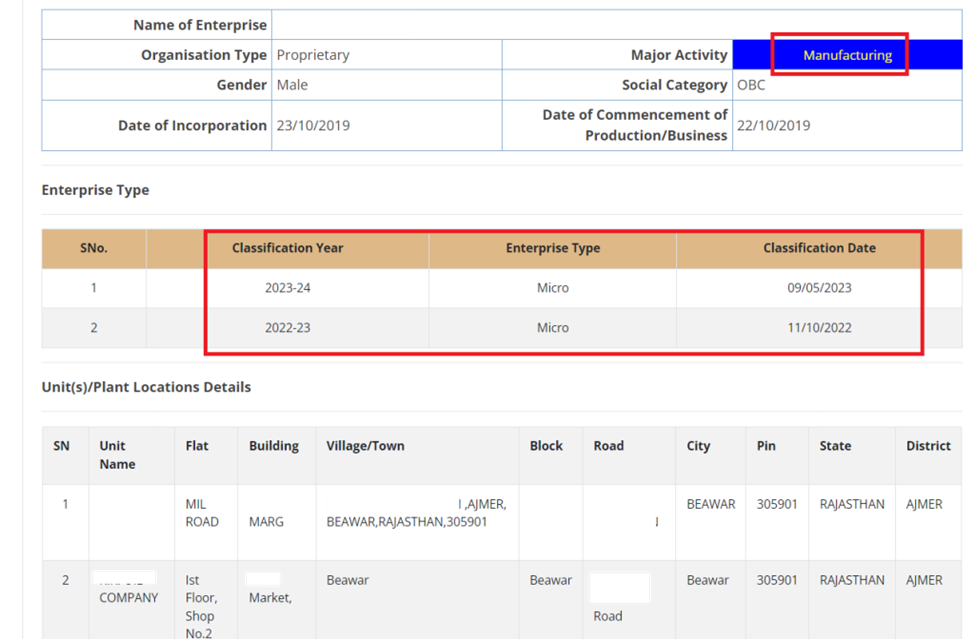Screen dimensions: 975x639
Task: Select the 2023-24 classification year cell
Action: tap(288, 288)
